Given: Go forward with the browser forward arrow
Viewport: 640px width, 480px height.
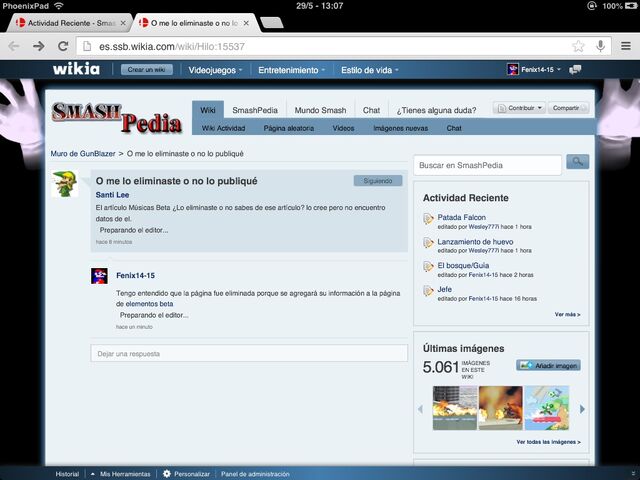Looking at the screenshot, I should pos(39,46).
